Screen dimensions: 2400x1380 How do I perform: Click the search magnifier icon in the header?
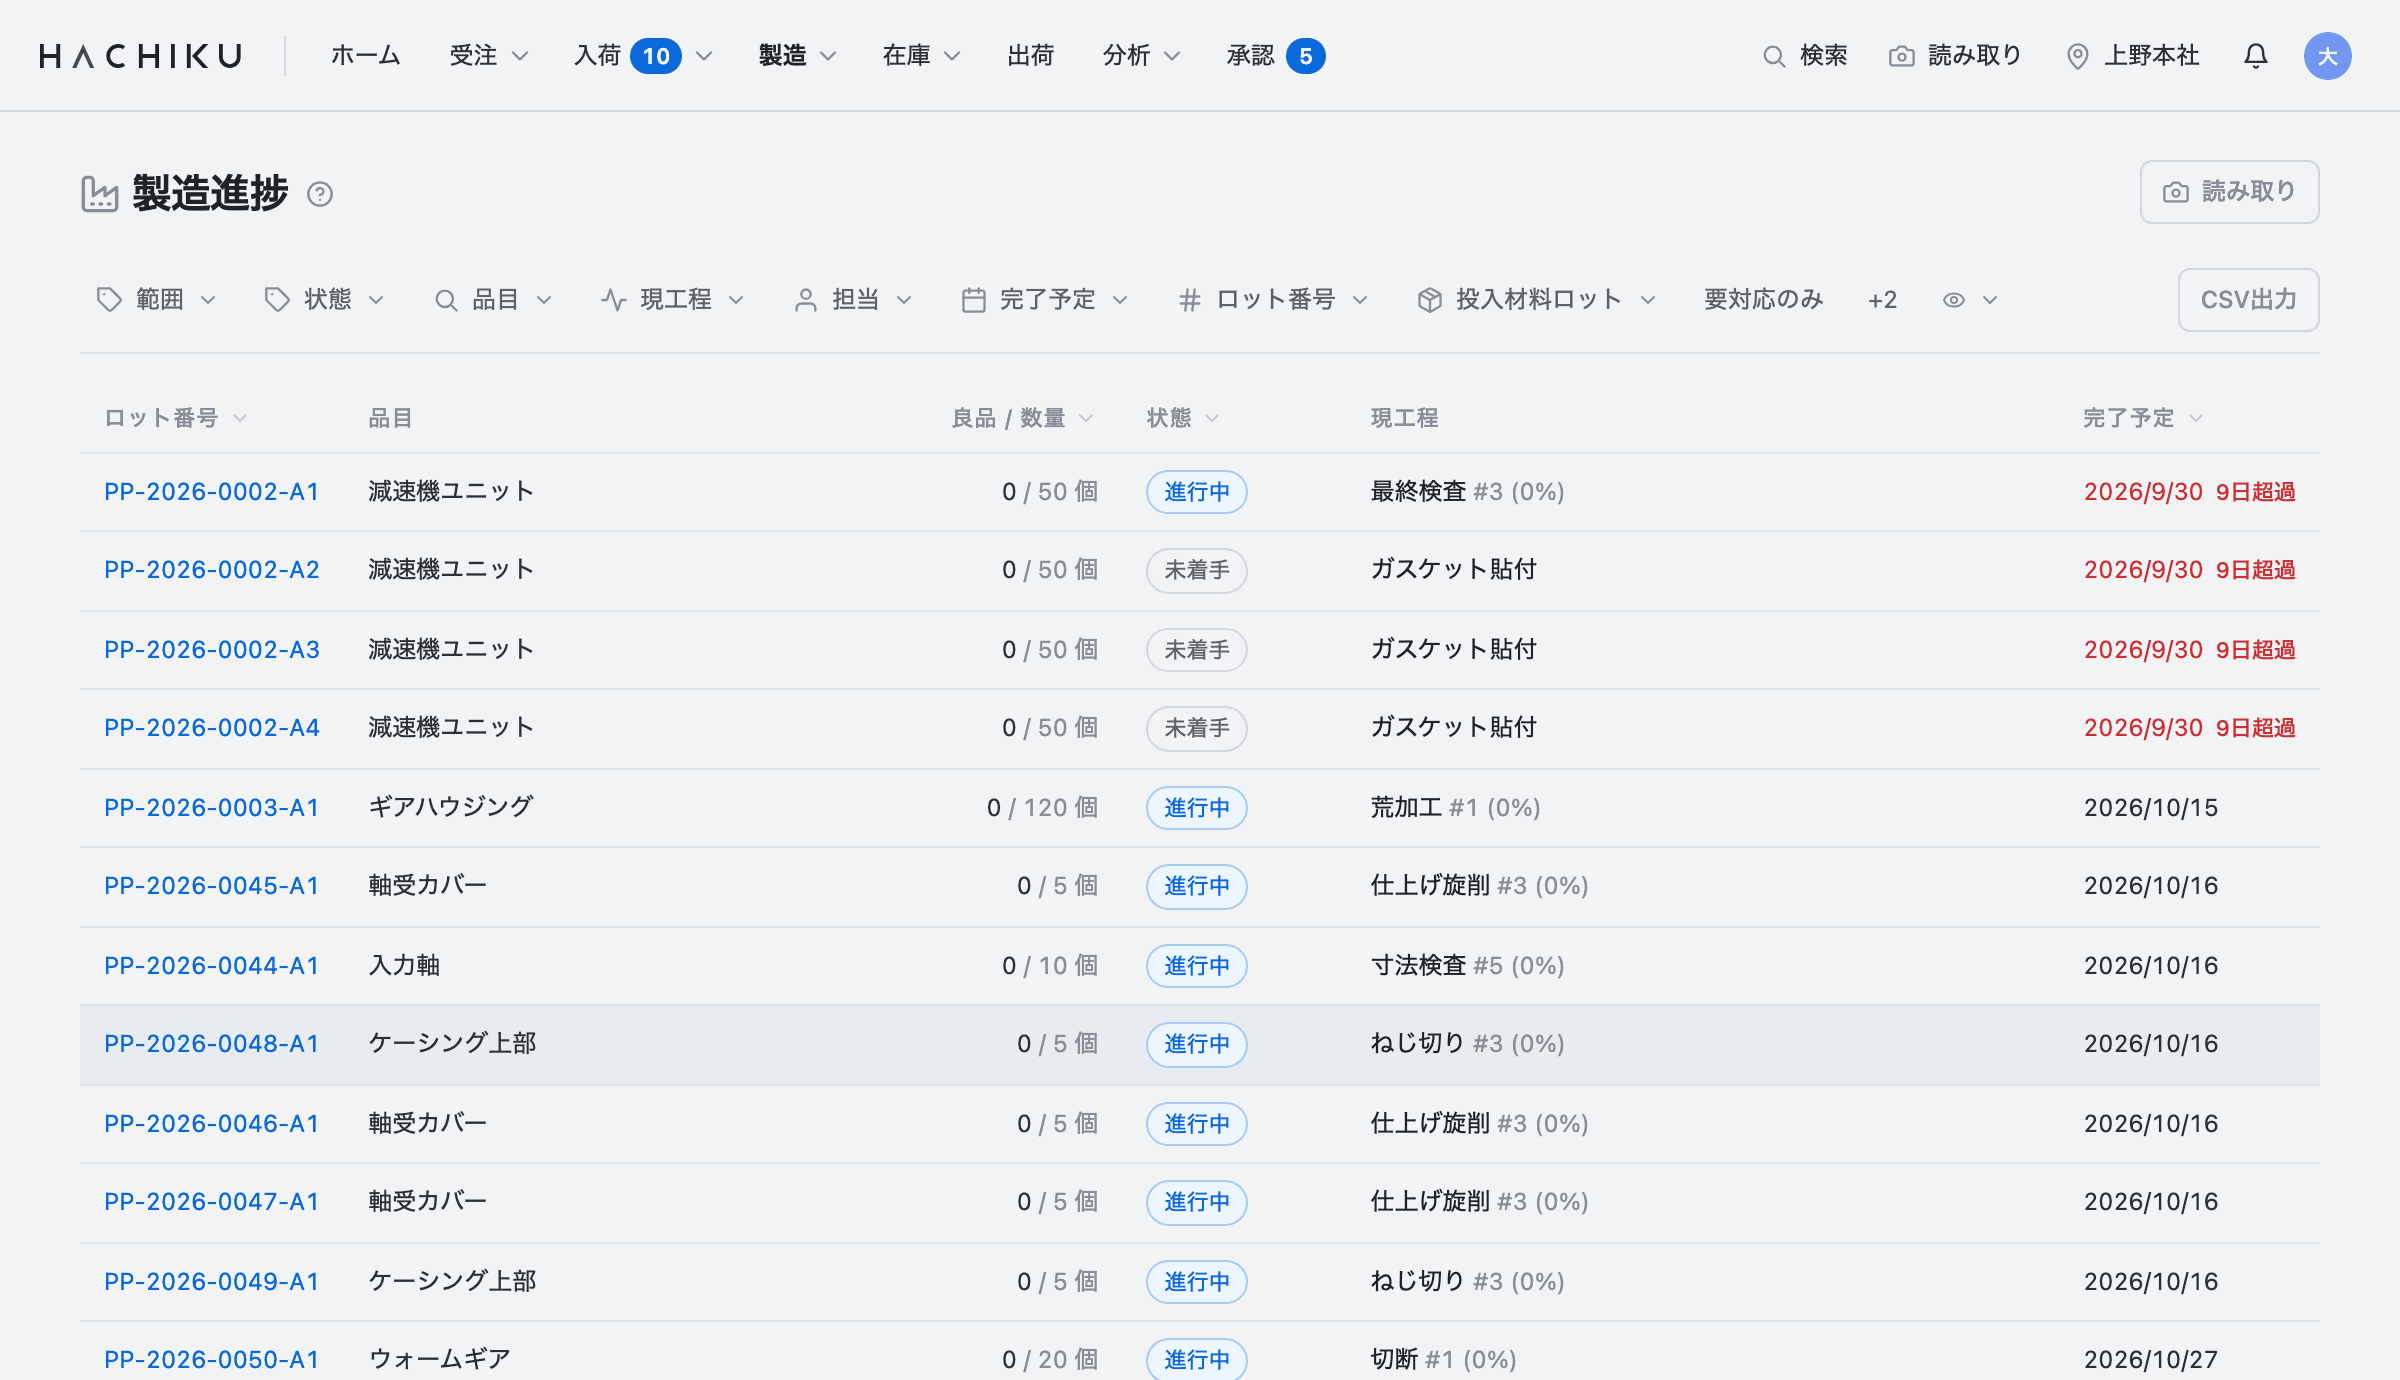tap(1773, 56)
